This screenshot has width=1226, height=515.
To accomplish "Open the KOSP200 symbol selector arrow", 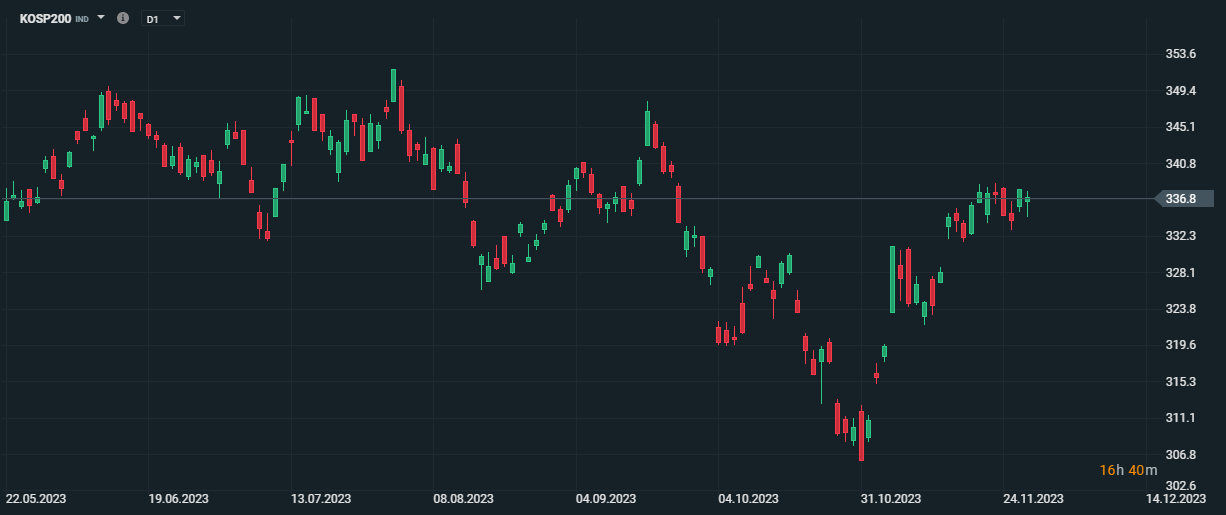I will 101,18.
